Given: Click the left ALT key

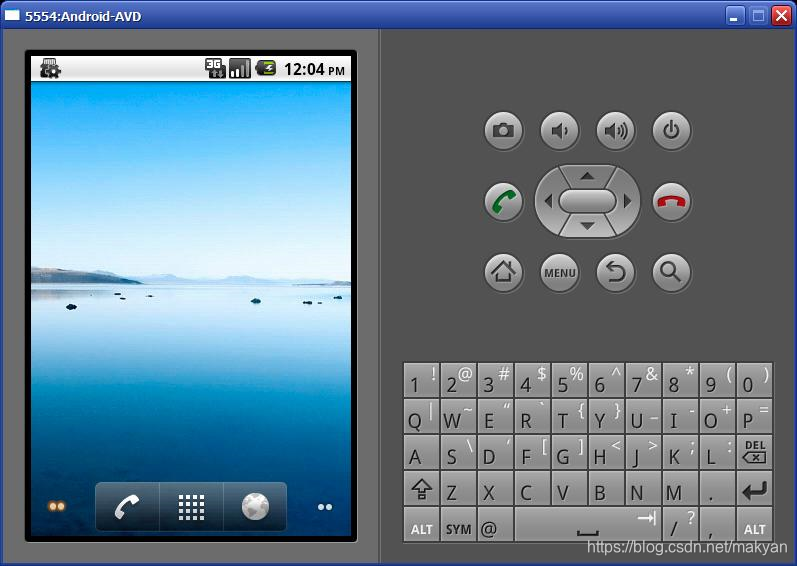Looking at the screenshot, I should click(421, 524).
